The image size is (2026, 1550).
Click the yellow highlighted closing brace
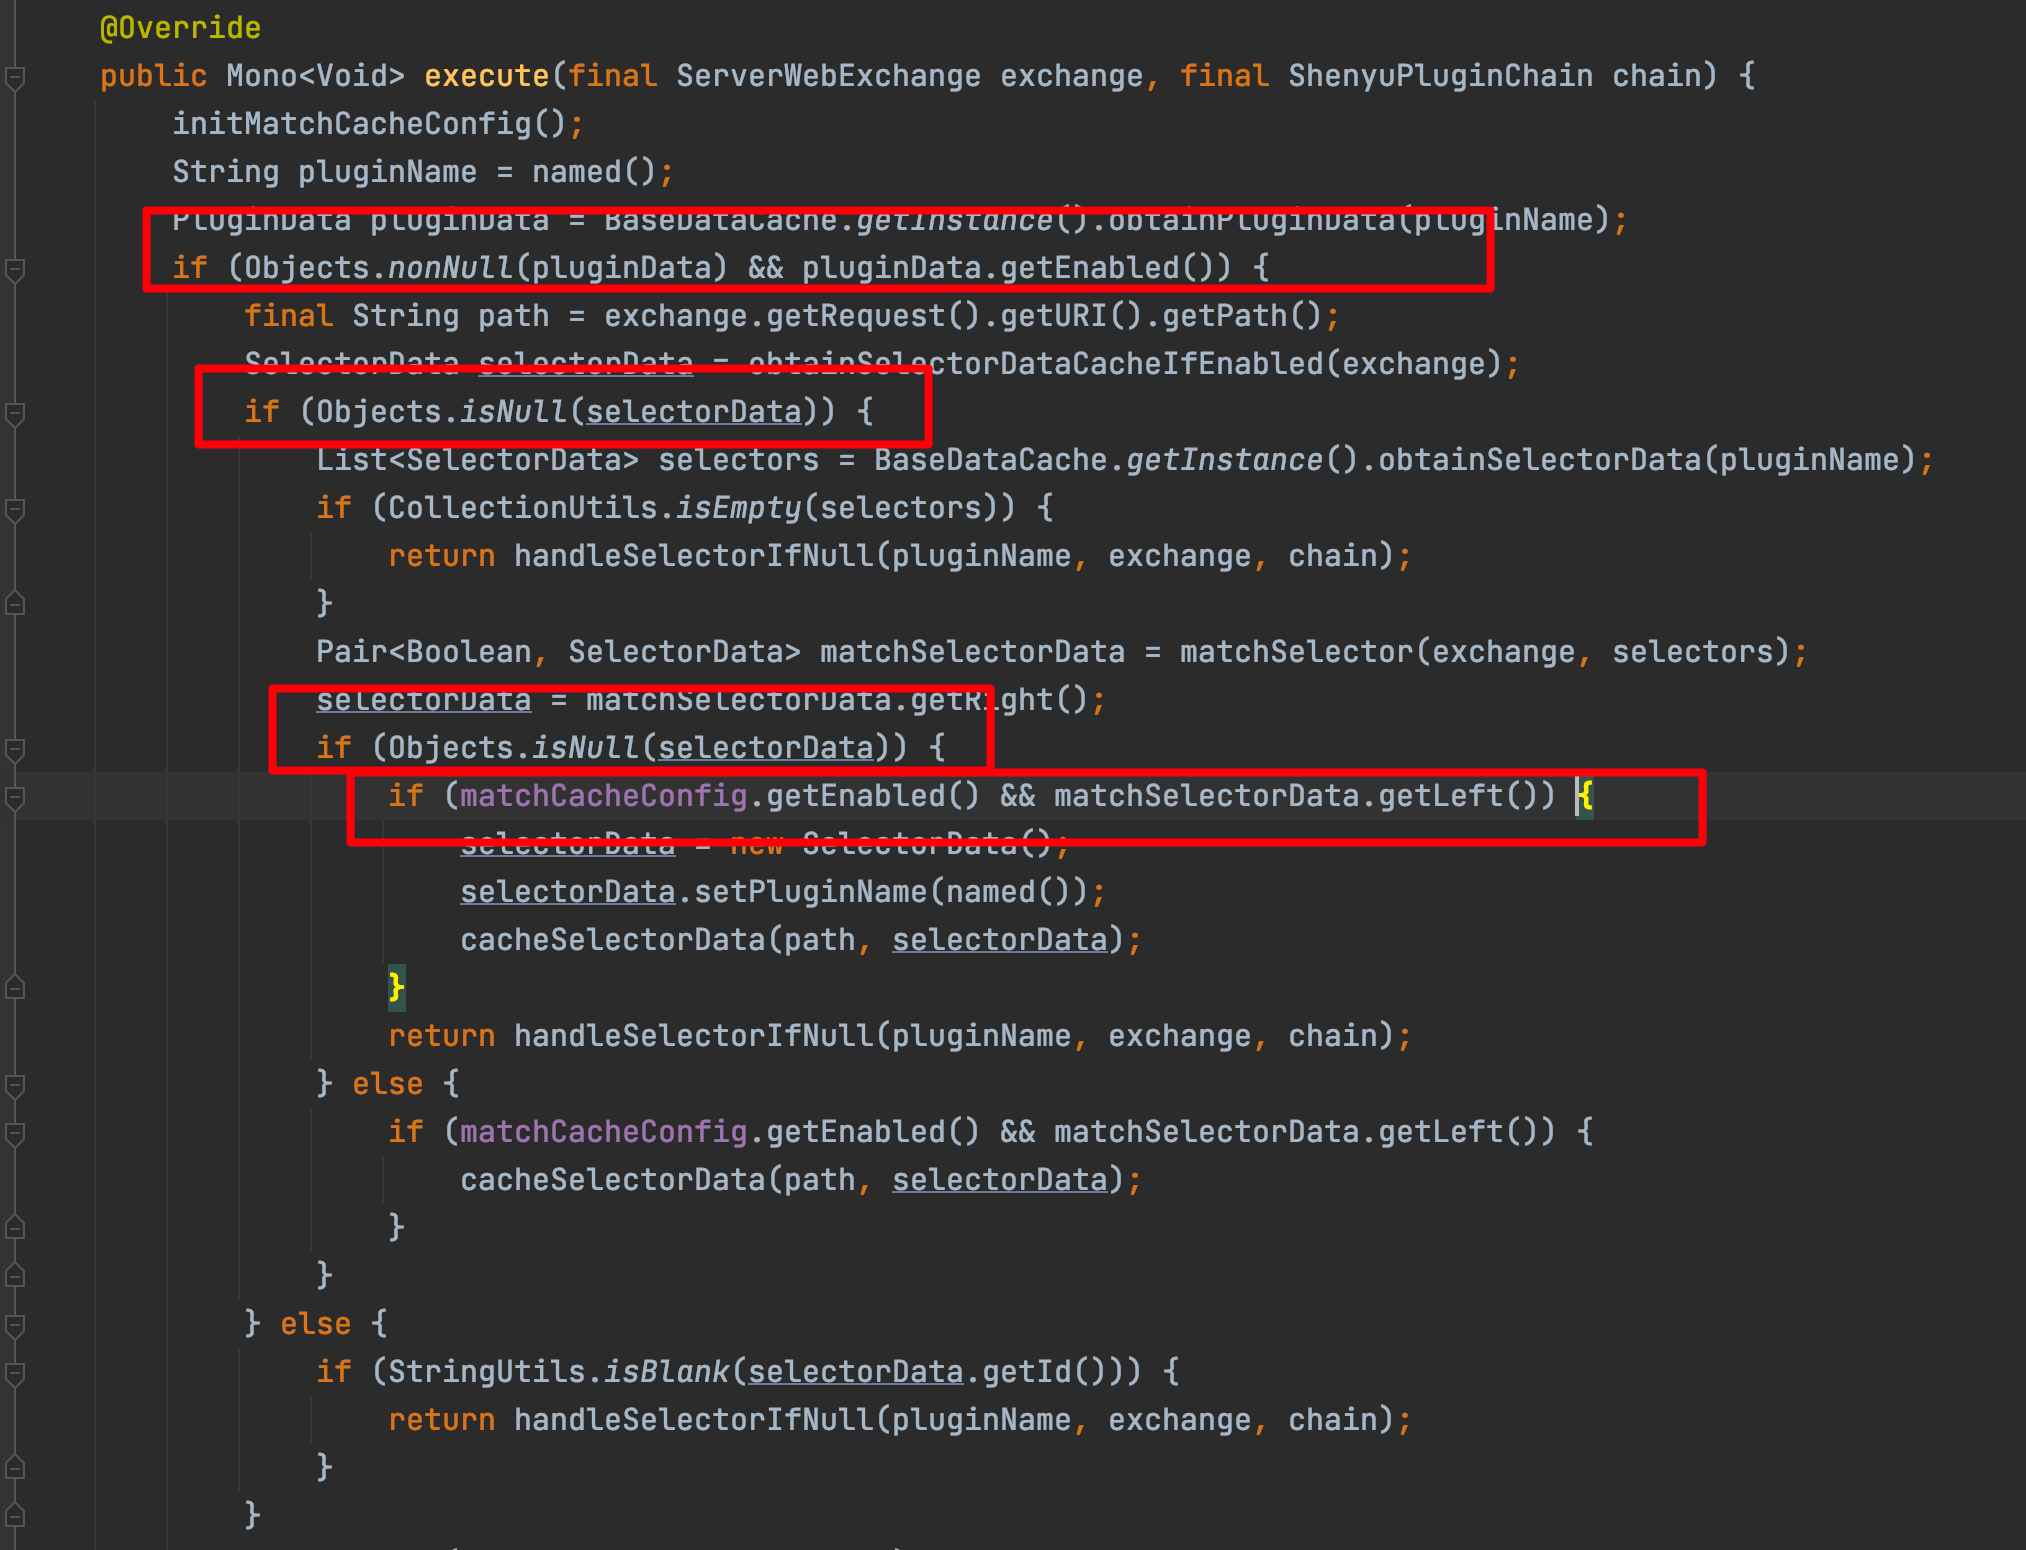click(396, 988)
